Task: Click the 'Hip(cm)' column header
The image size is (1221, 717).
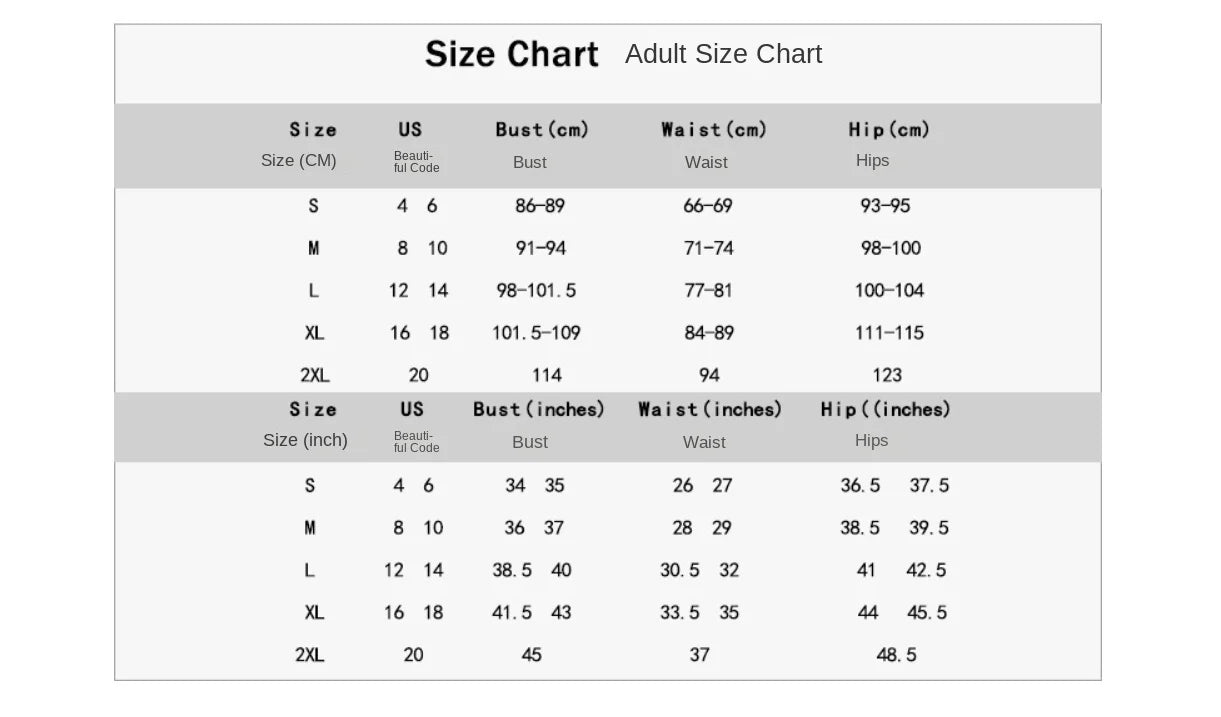Action: click(x=889, y=130)
